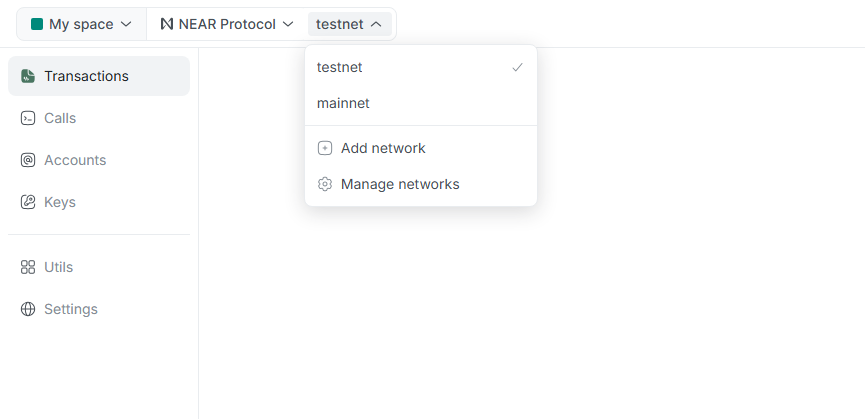Click the green My space color square
865x419 pixels.
(37, 24)
